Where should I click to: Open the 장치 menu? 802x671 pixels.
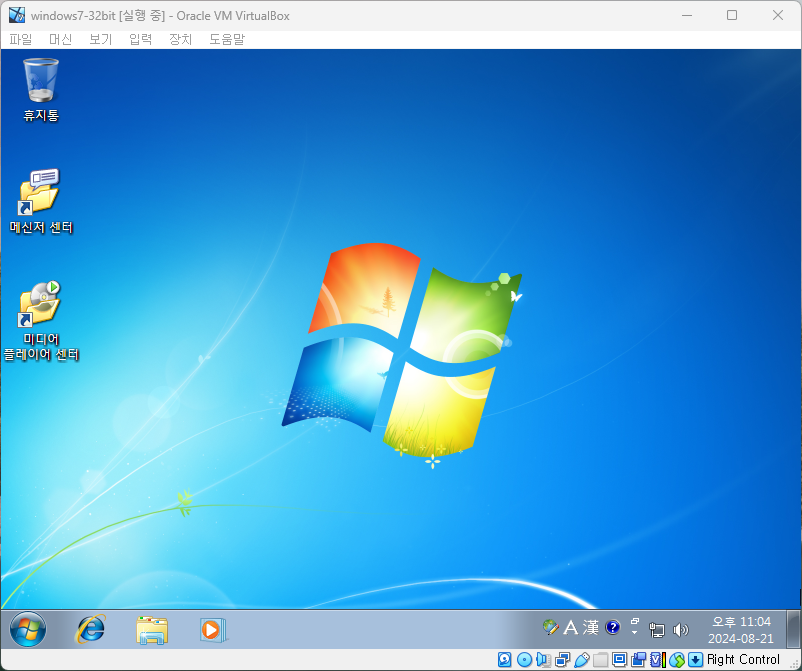click(x=180, y=39)
